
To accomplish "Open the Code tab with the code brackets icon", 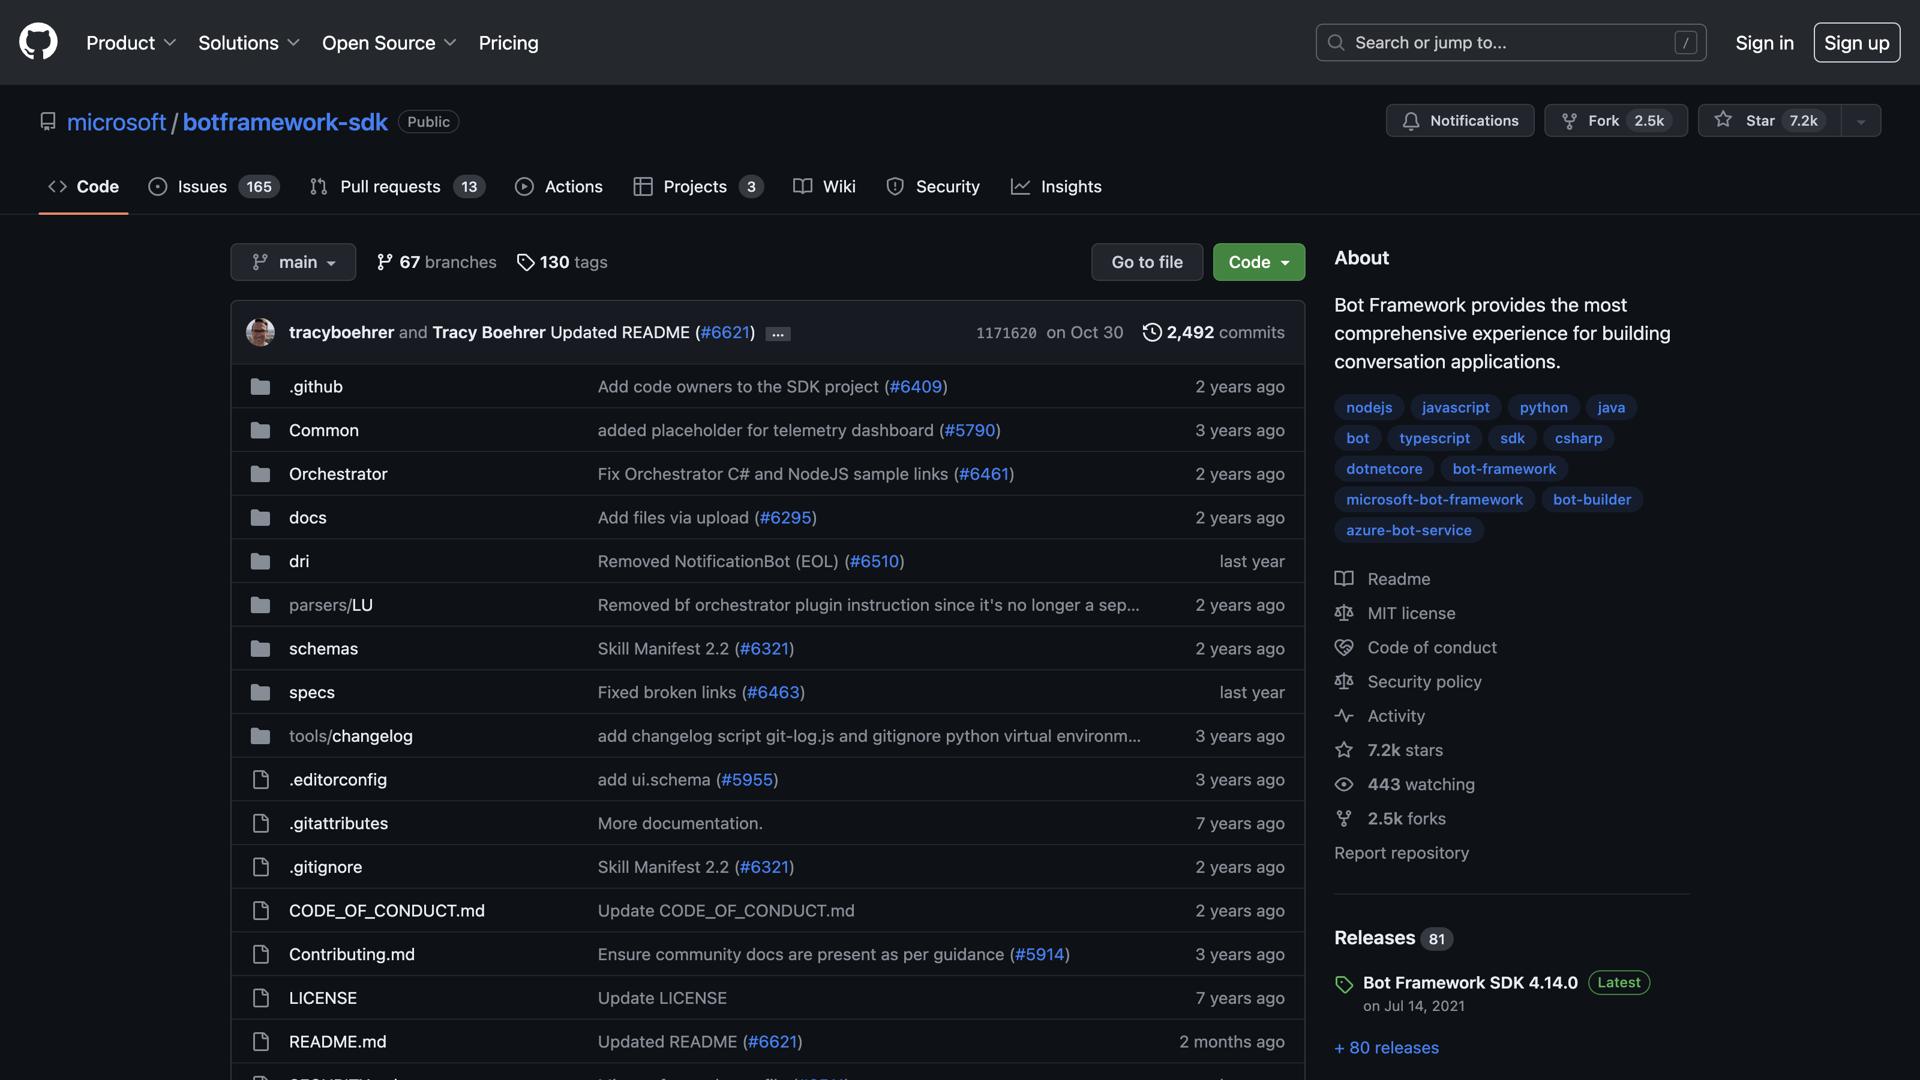I will coord(57,186).
